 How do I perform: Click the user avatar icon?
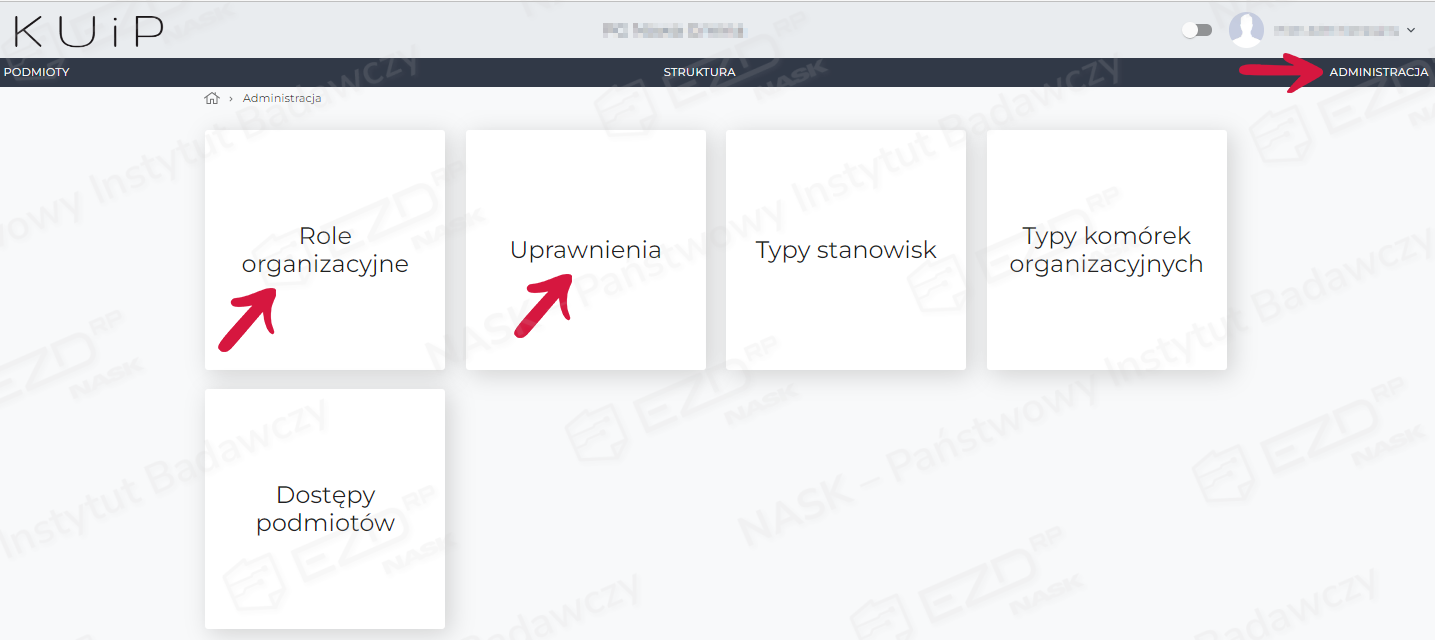(x=1246, y=30)
